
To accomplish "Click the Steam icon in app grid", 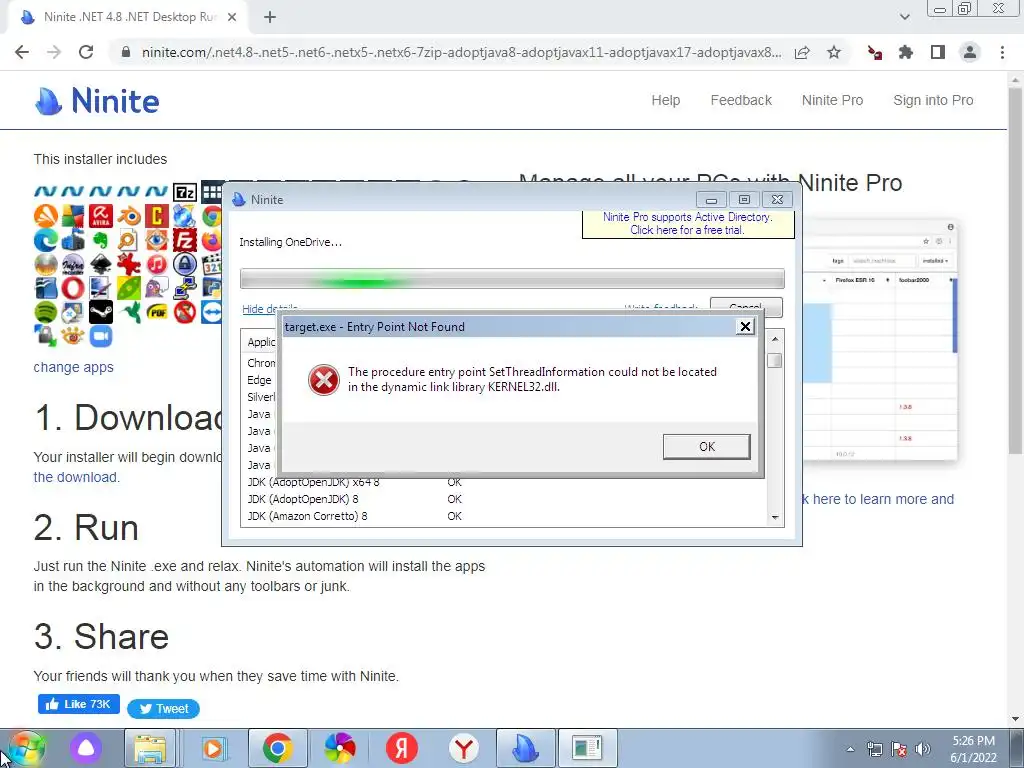I will tap(101, 312).
